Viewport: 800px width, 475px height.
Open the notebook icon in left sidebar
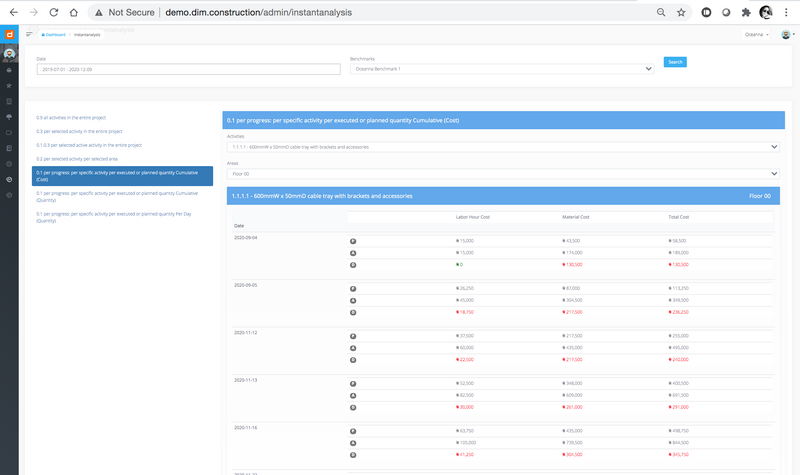tap(9, 148)
